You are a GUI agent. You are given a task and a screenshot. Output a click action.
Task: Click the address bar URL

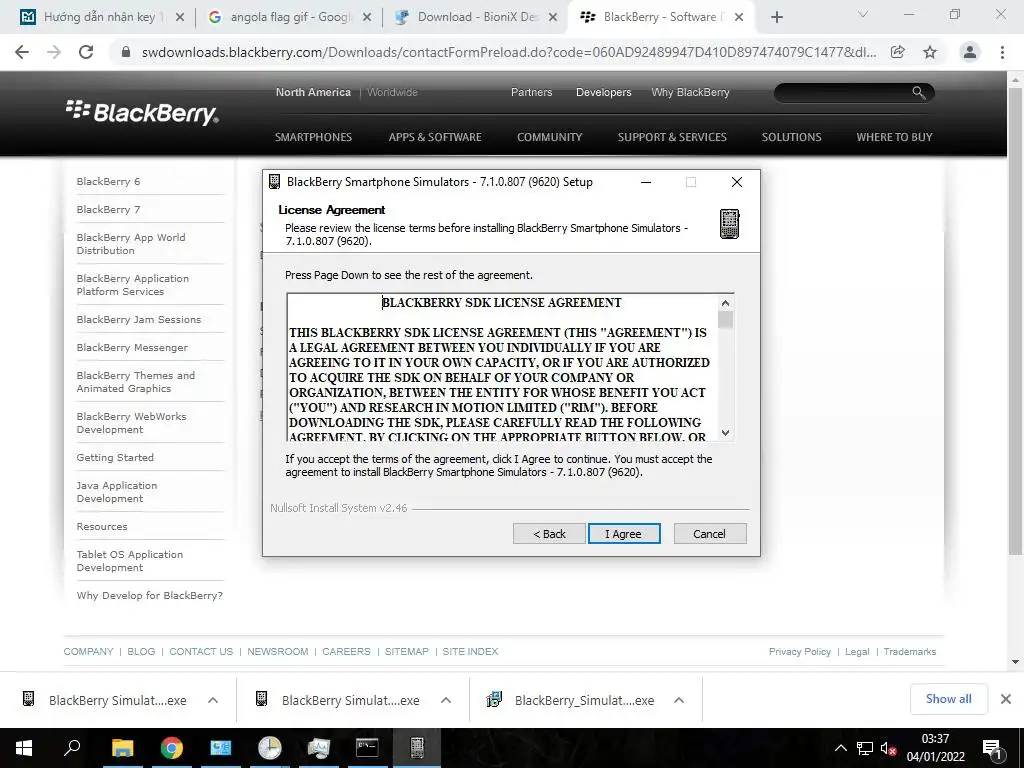pos(509,52)
